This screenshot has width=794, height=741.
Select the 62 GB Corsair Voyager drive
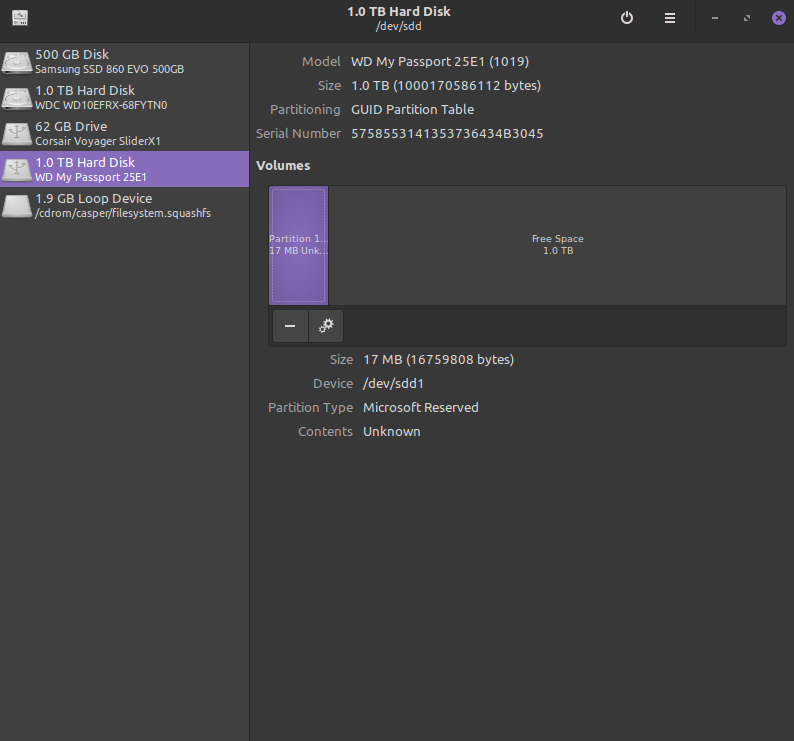click(125, 133)
